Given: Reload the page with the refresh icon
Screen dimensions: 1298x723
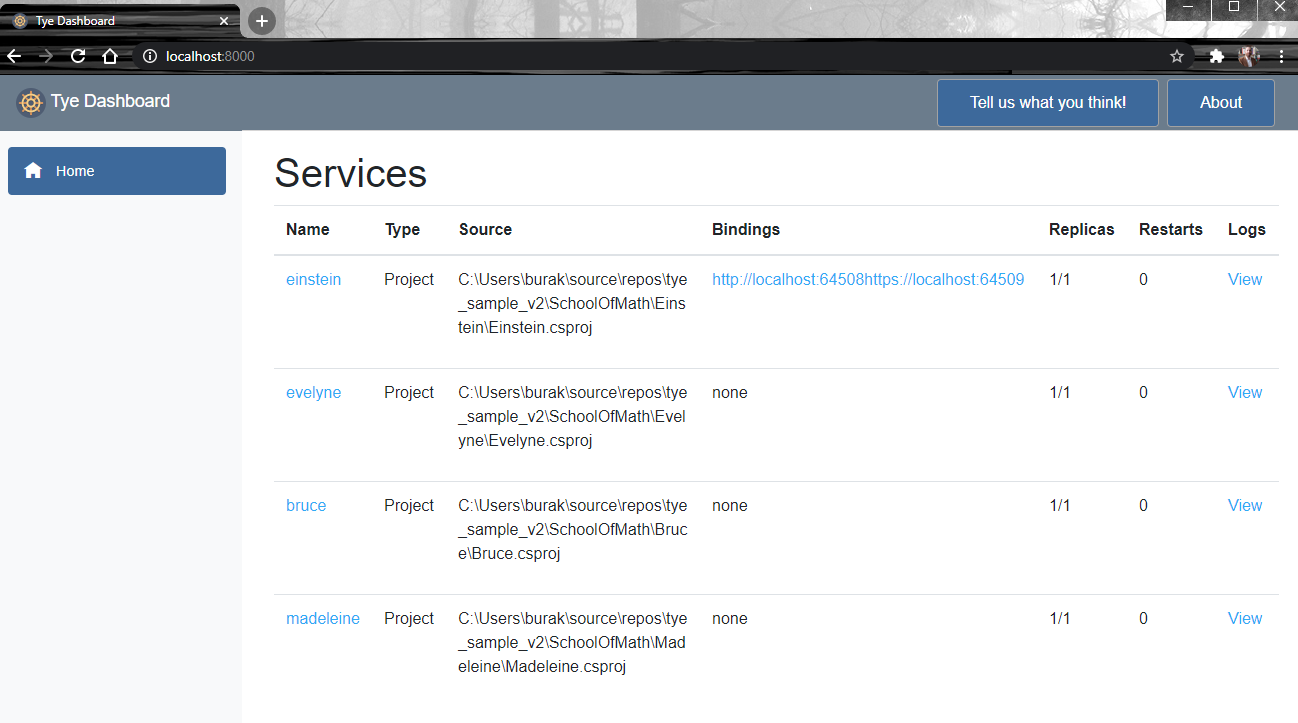Looking at the screenshot, I should 78,56.
